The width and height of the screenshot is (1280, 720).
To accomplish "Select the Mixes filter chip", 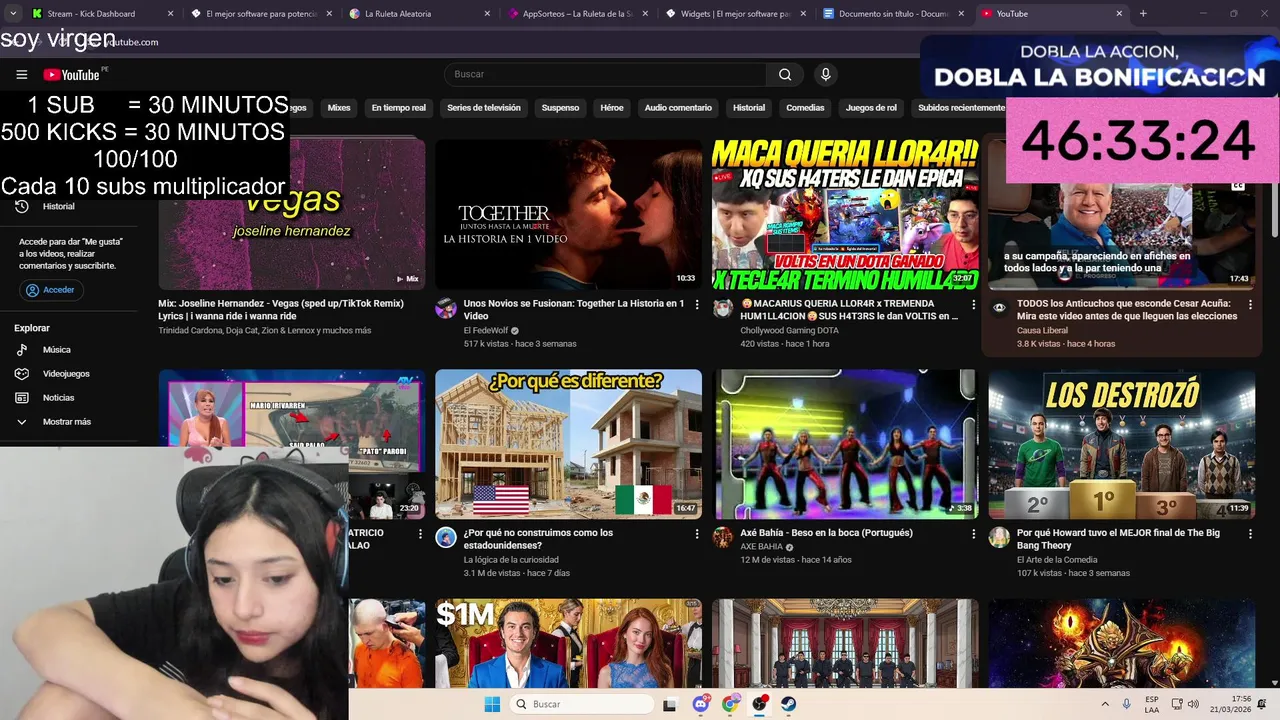I will click(339, 108).
